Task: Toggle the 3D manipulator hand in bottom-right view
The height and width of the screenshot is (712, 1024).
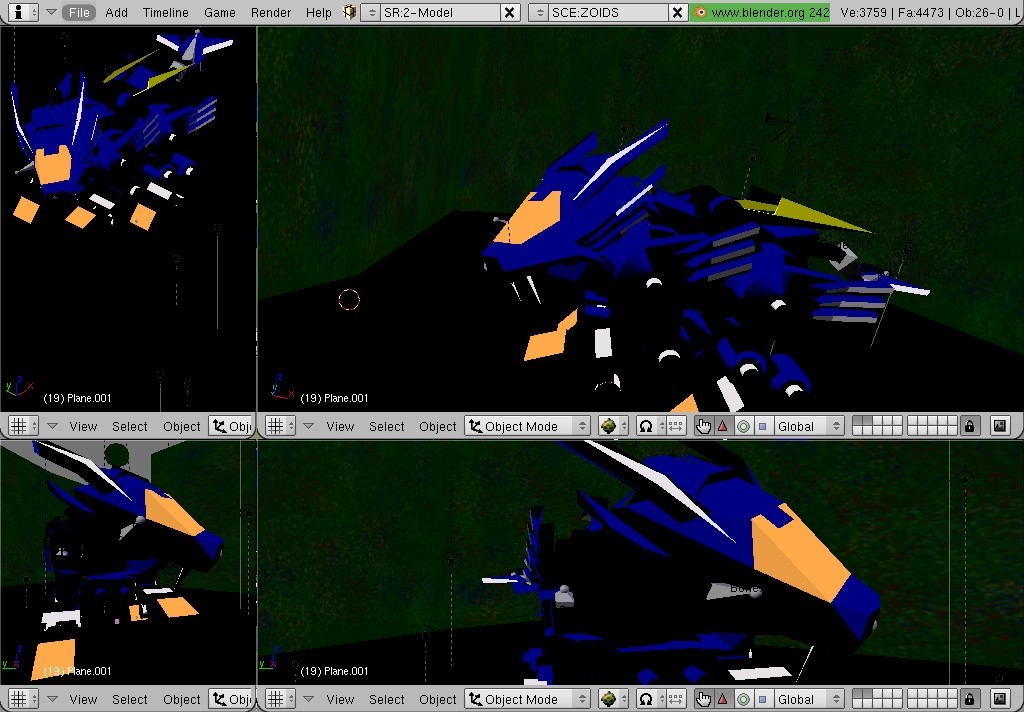Action: point(703,699)
